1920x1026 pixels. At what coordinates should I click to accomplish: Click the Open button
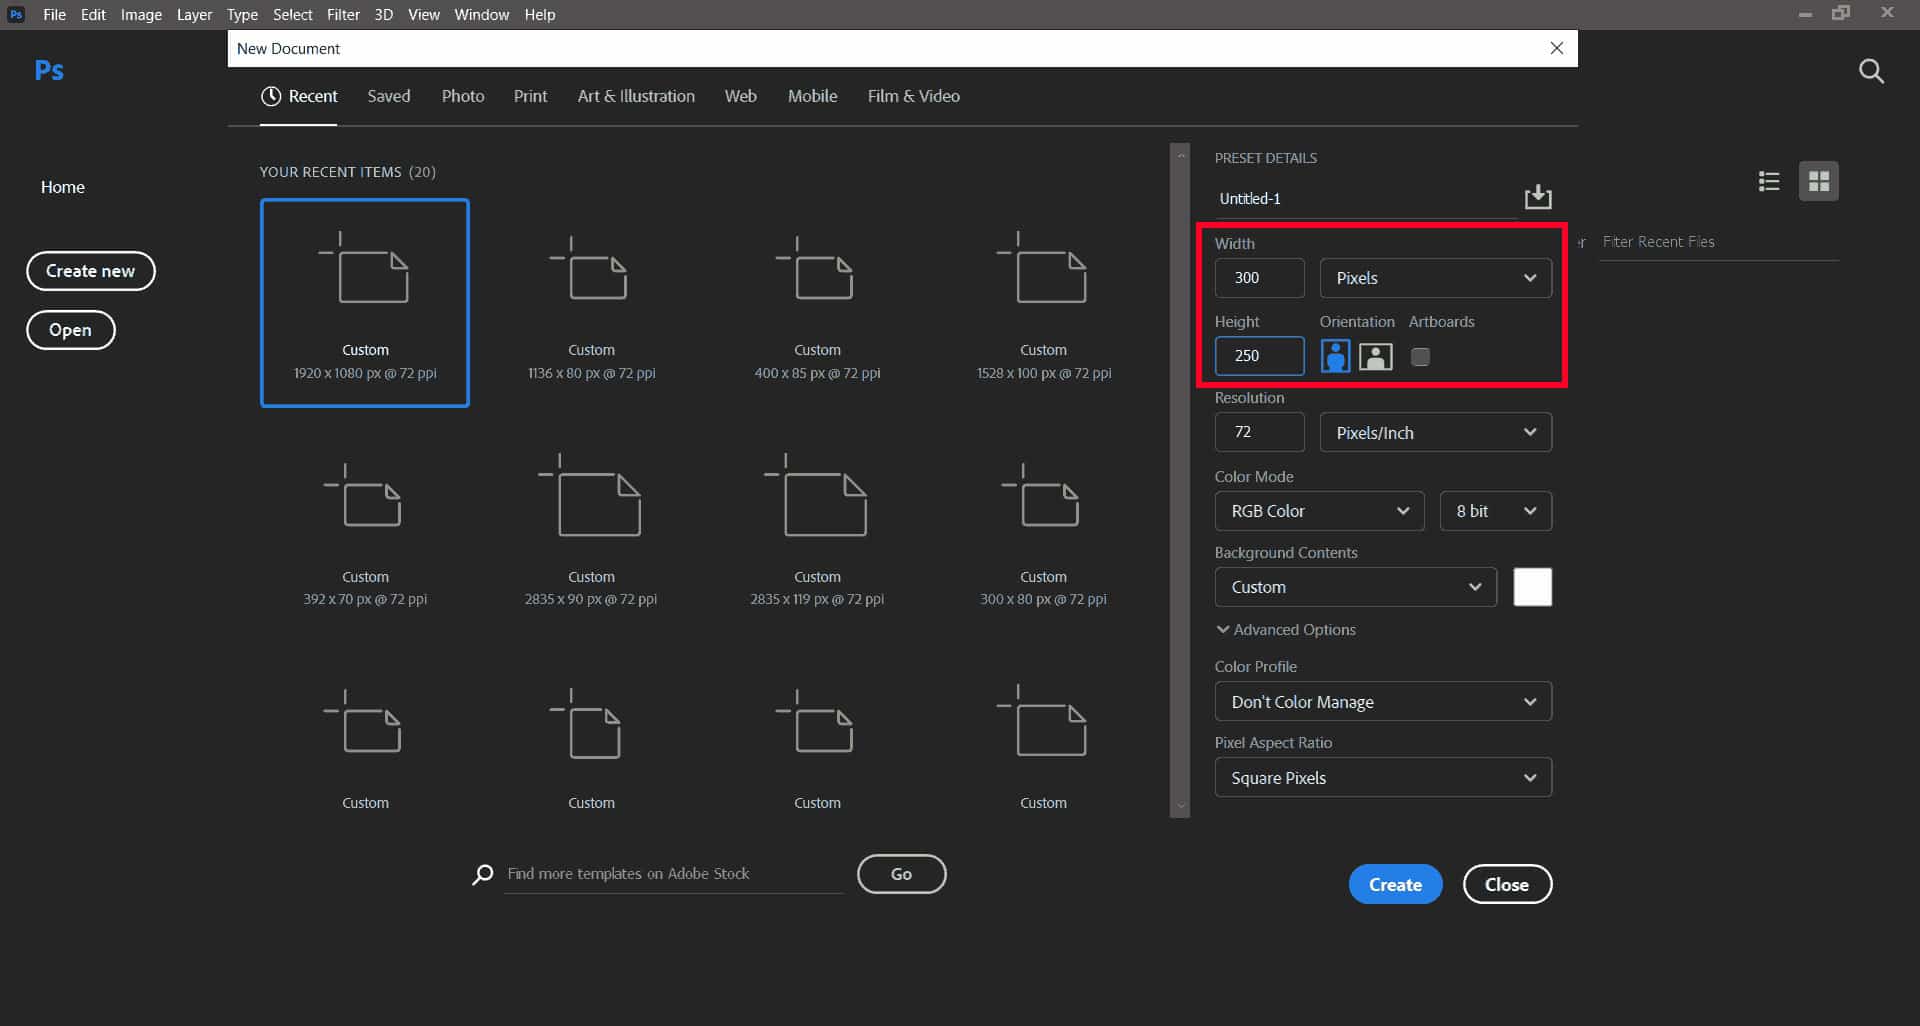70,330
